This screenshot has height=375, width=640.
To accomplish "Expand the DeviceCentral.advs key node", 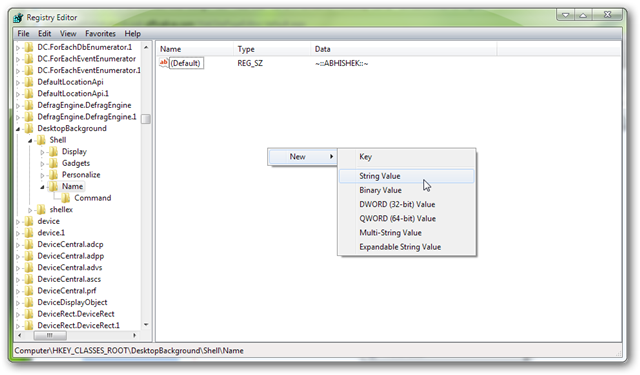I will click(18, 268).
